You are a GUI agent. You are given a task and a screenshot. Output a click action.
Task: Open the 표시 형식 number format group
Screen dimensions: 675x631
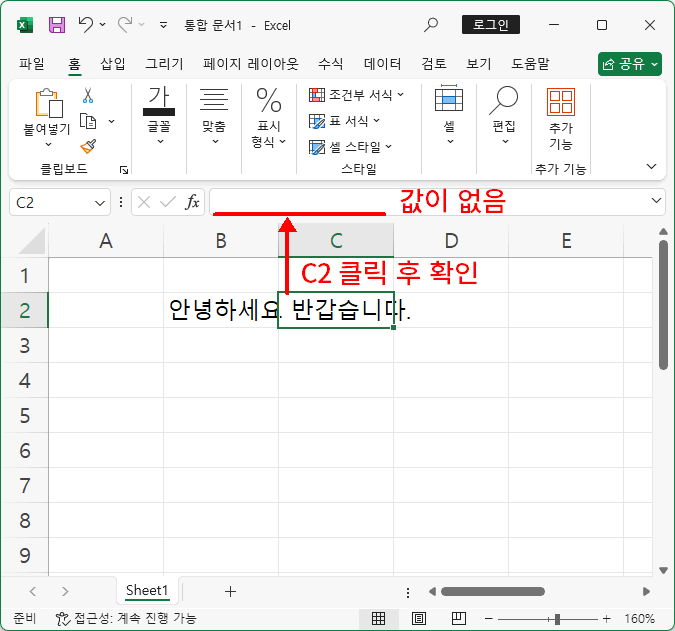pyautogui.click(x=269, y=117)
